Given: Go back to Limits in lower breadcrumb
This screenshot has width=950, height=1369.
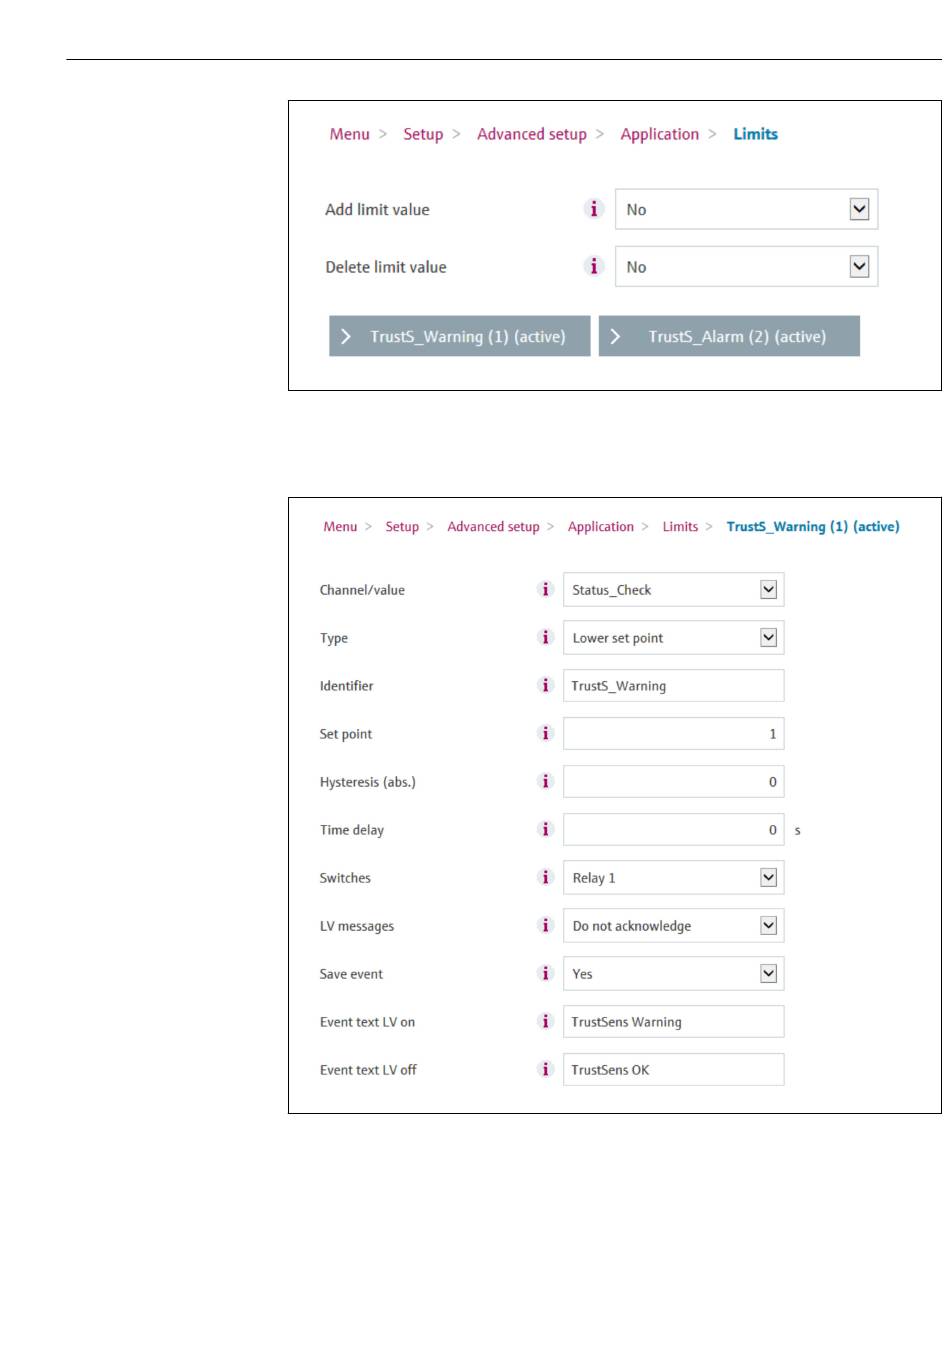Looking at the screenshot, I should [680, 526].
